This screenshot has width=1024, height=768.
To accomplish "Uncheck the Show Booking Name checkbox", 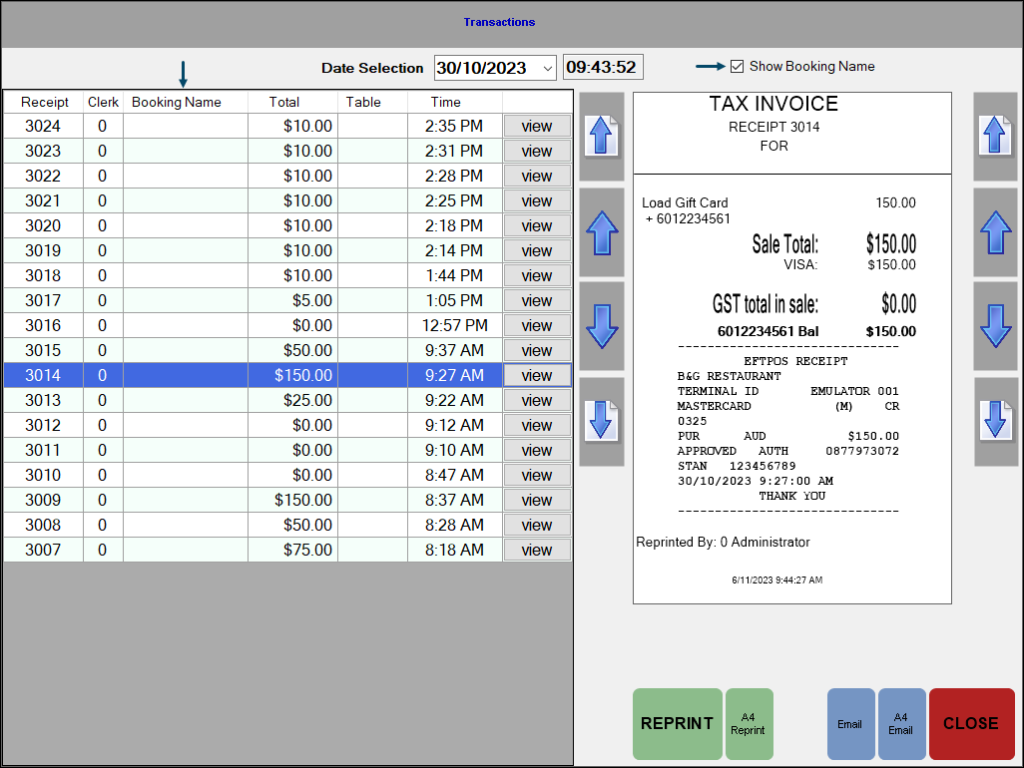I will click(737, 67).
